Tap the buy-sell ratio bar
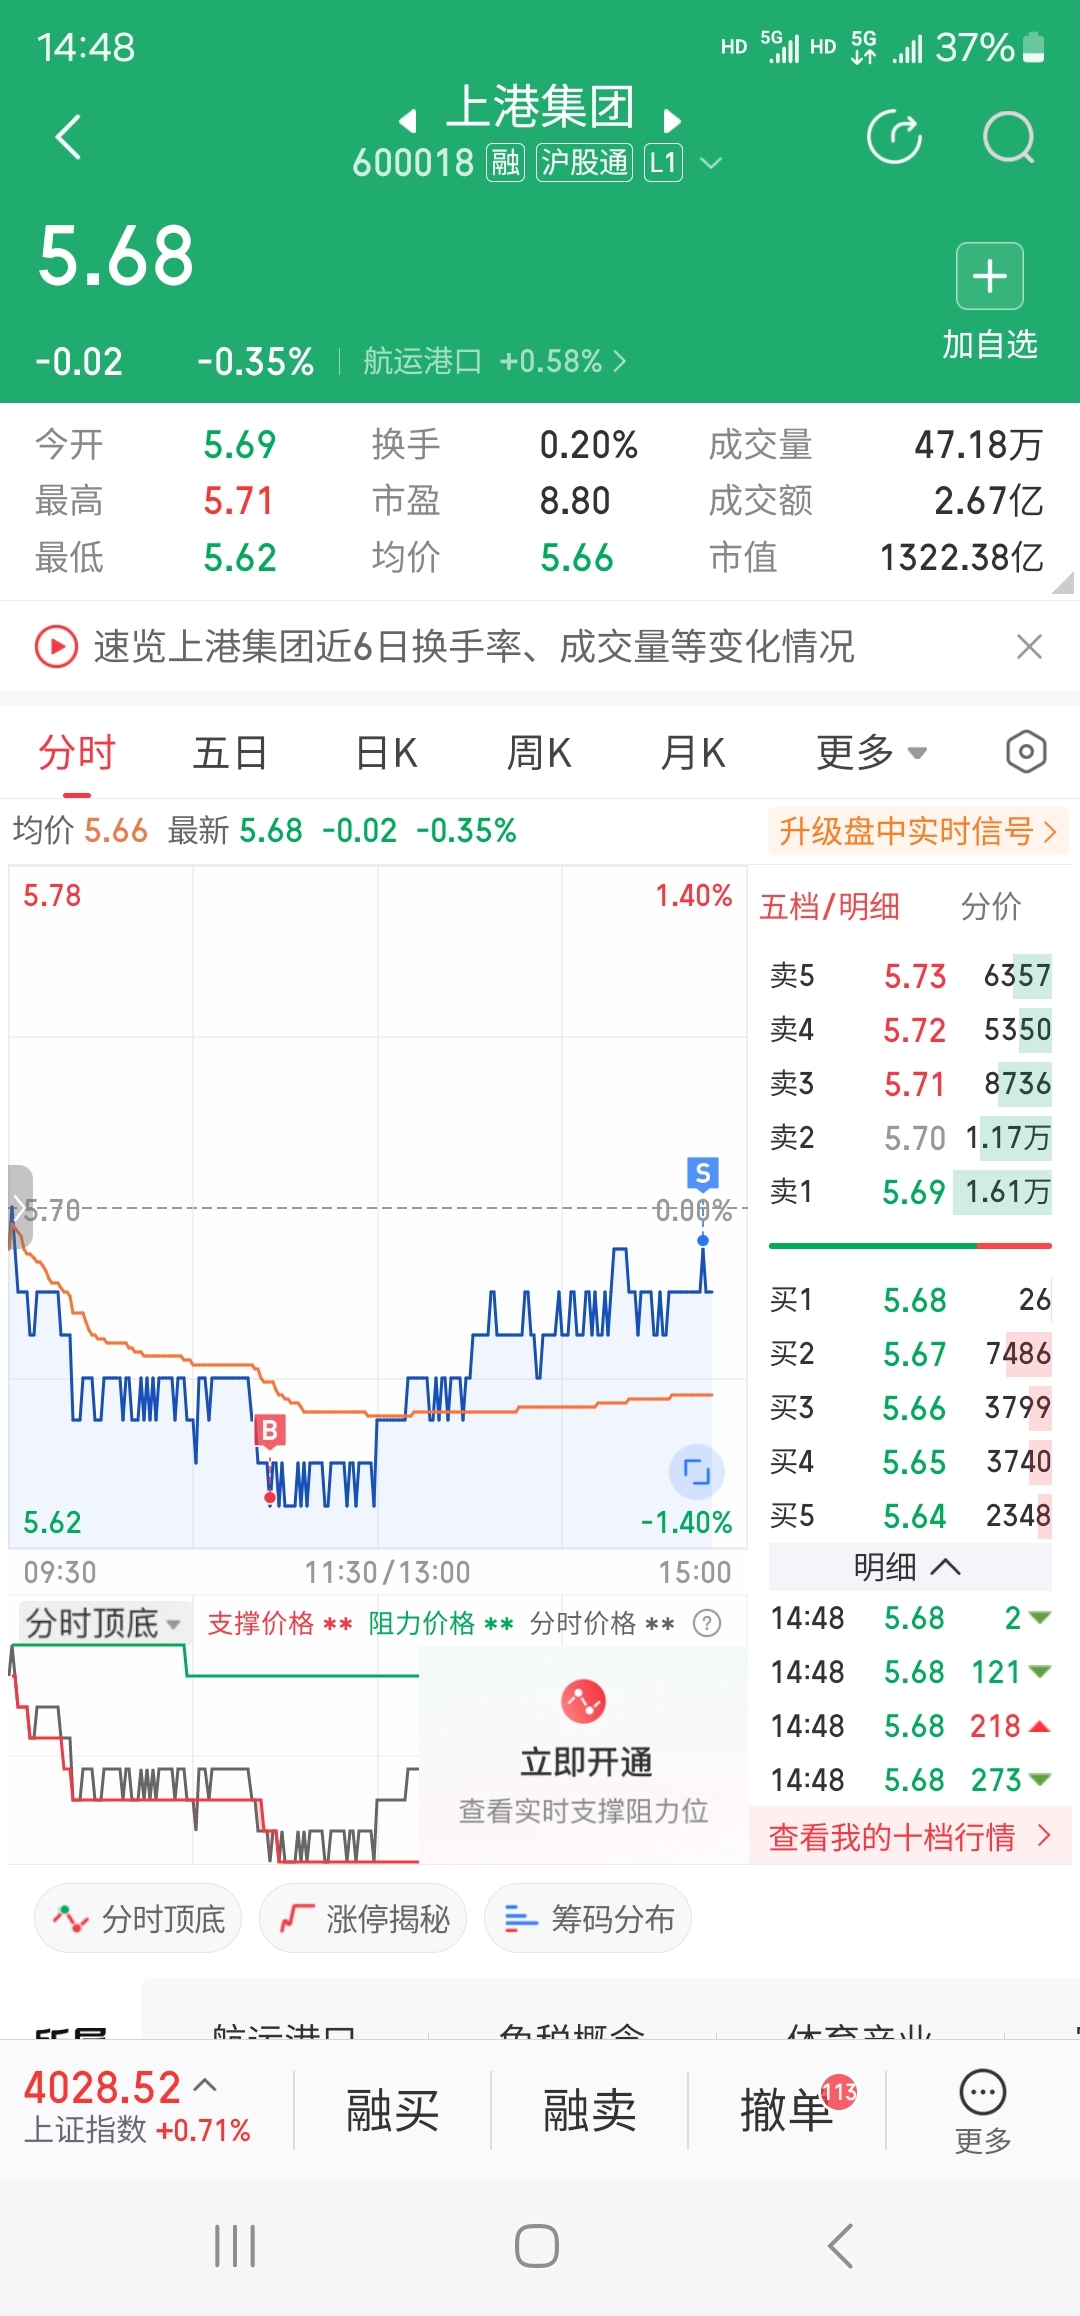This screenshot has width=1080, height=2316. 910,1246
